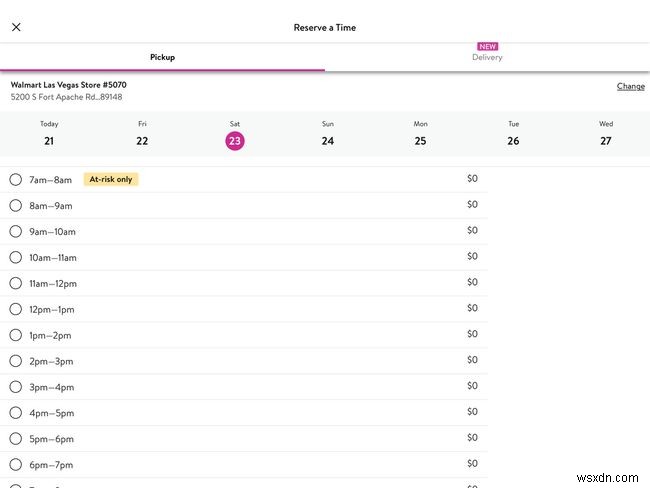Pick the 11am–12pm time slot

(x=16, y=283)
